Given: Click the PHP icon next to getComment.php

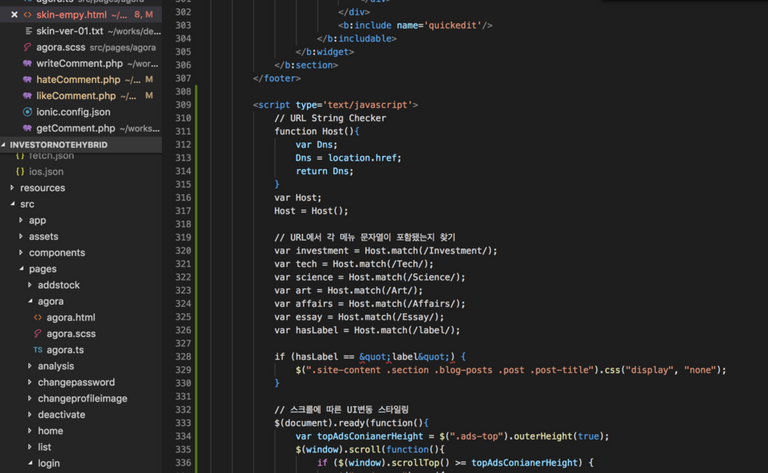Looking at the screenshot, I should coord(27,128).
